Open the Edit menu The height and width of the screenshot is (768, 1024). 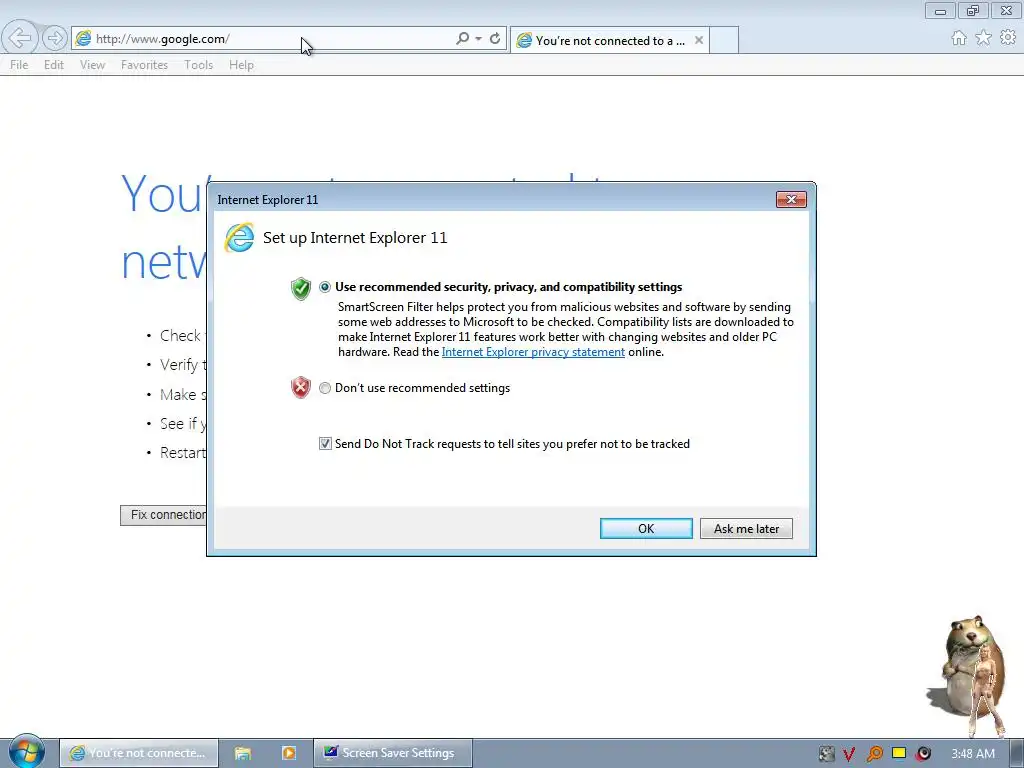click(x=54, y=65)
